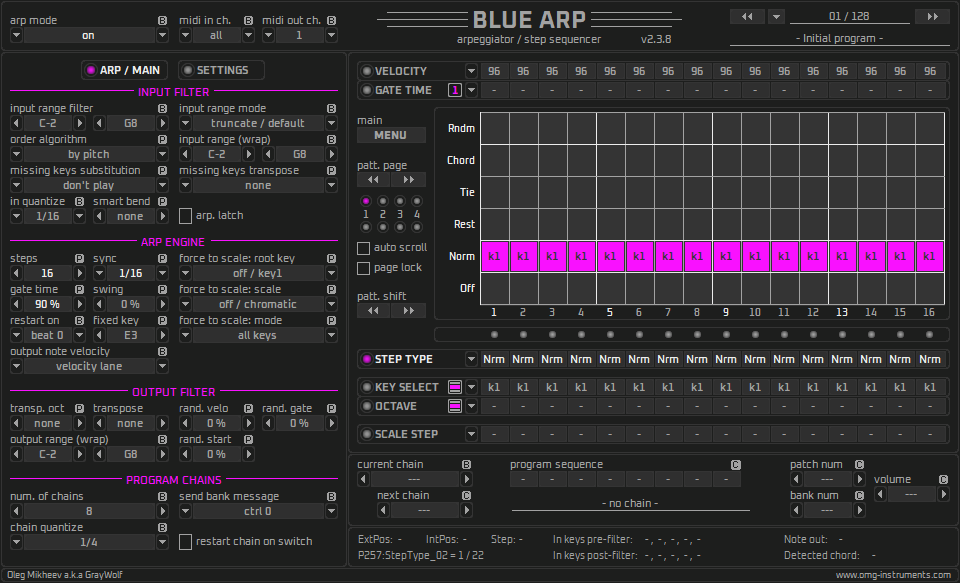960x583 pixels.
Task: Increase bank num with right arrow
Action: pyautogui.click(x=860, y=510)
